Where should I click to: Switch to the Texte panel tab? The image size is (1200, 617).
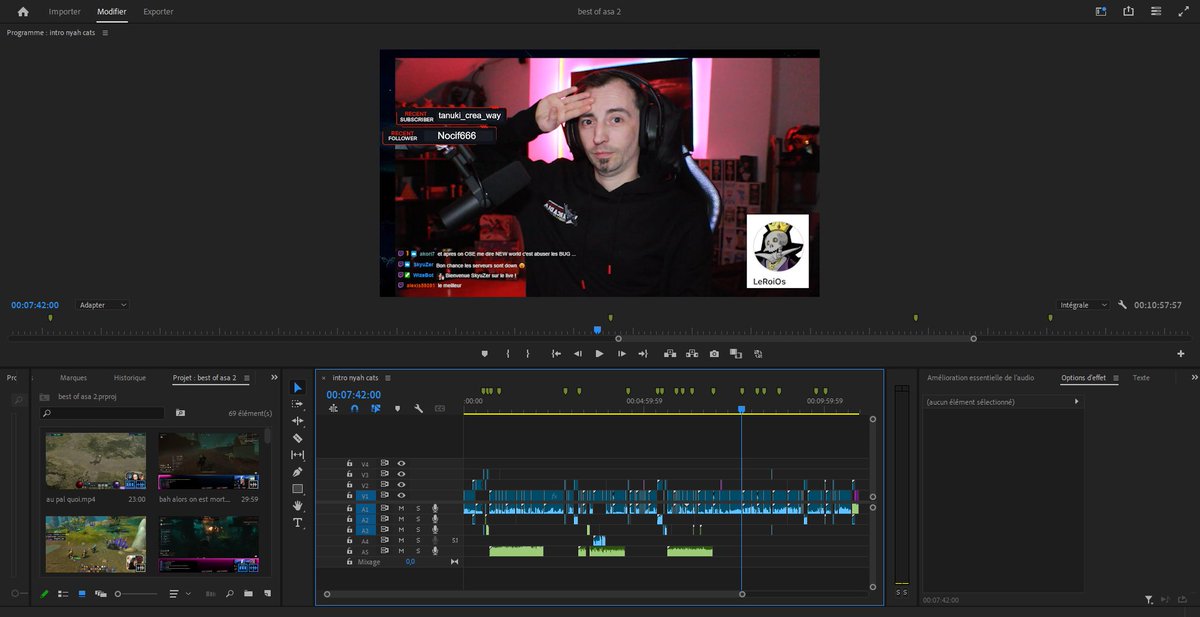coord(1141,378)
